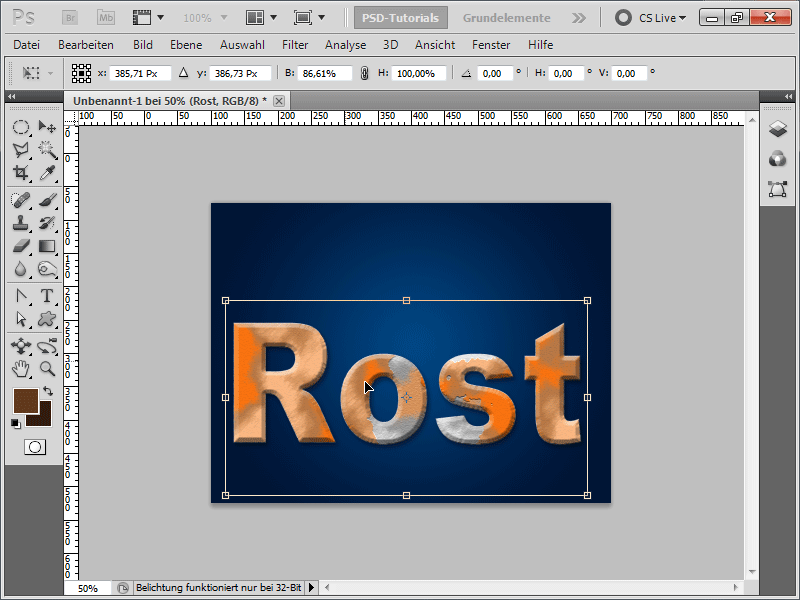The image size is (800, 600).
Task: Toggle relative positioning for reference point
Action: [184, 73]
